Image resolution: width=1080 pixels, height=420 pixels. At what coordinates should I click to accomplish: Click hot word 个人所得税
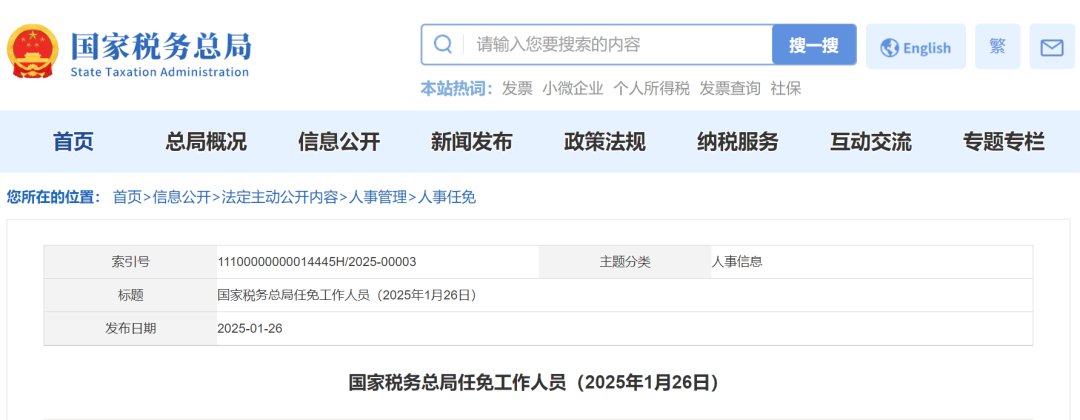click(651, 88)
